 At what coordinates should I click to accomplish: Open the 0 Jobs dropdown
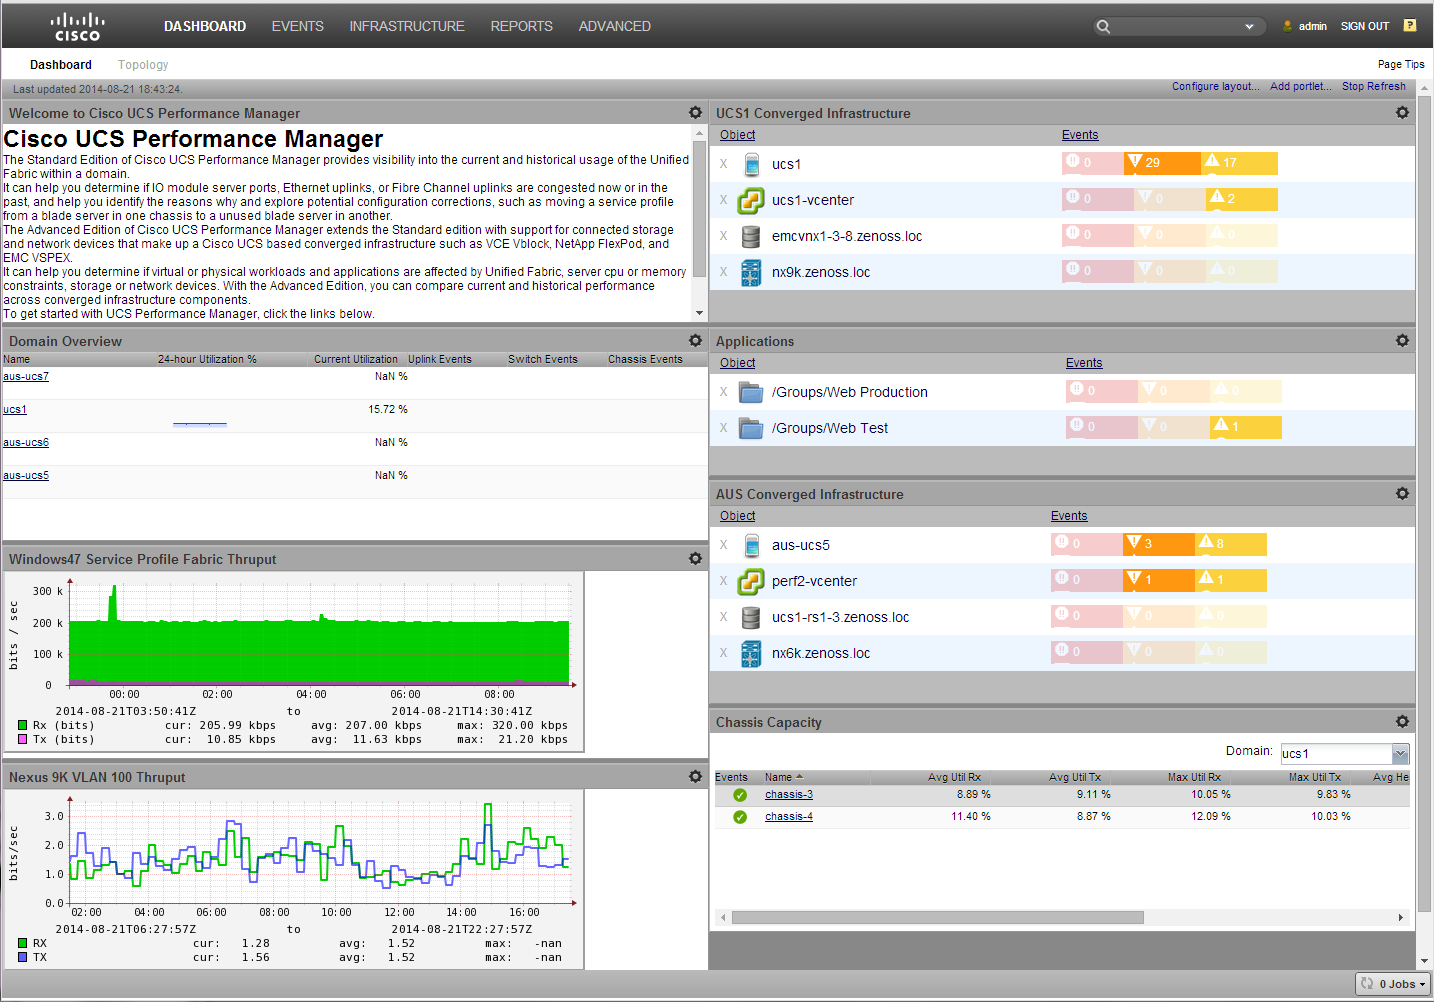click(1394, 984)
